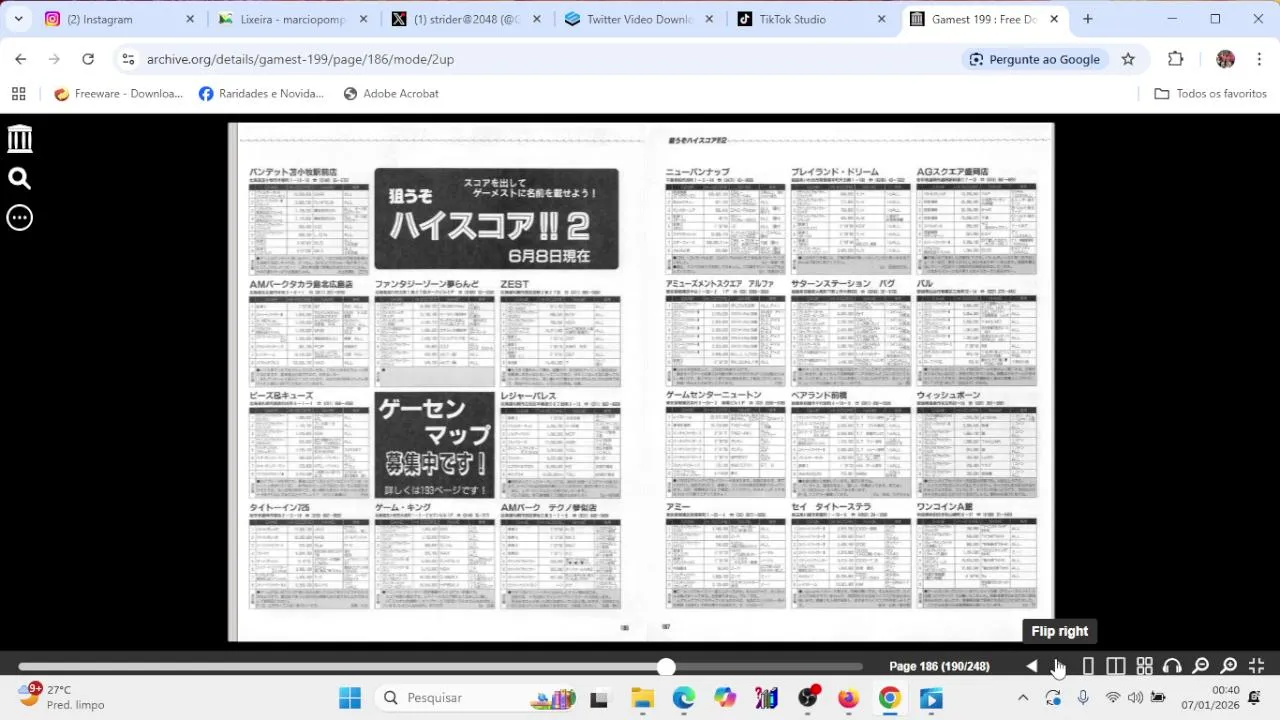Click the left magazine page 186
The height and width of the screenshot is (720, 1280).
[x=435, y=382]
